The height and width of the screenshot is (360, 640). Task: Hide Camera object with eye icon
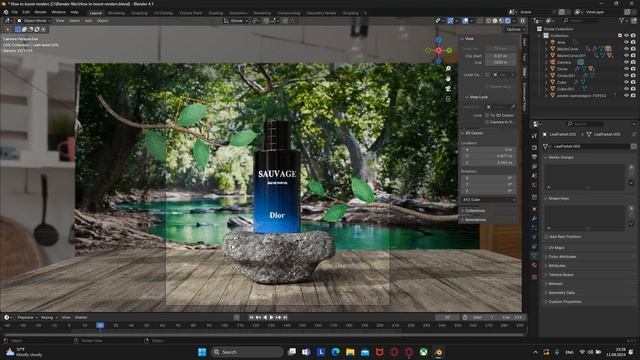[626, 62]
